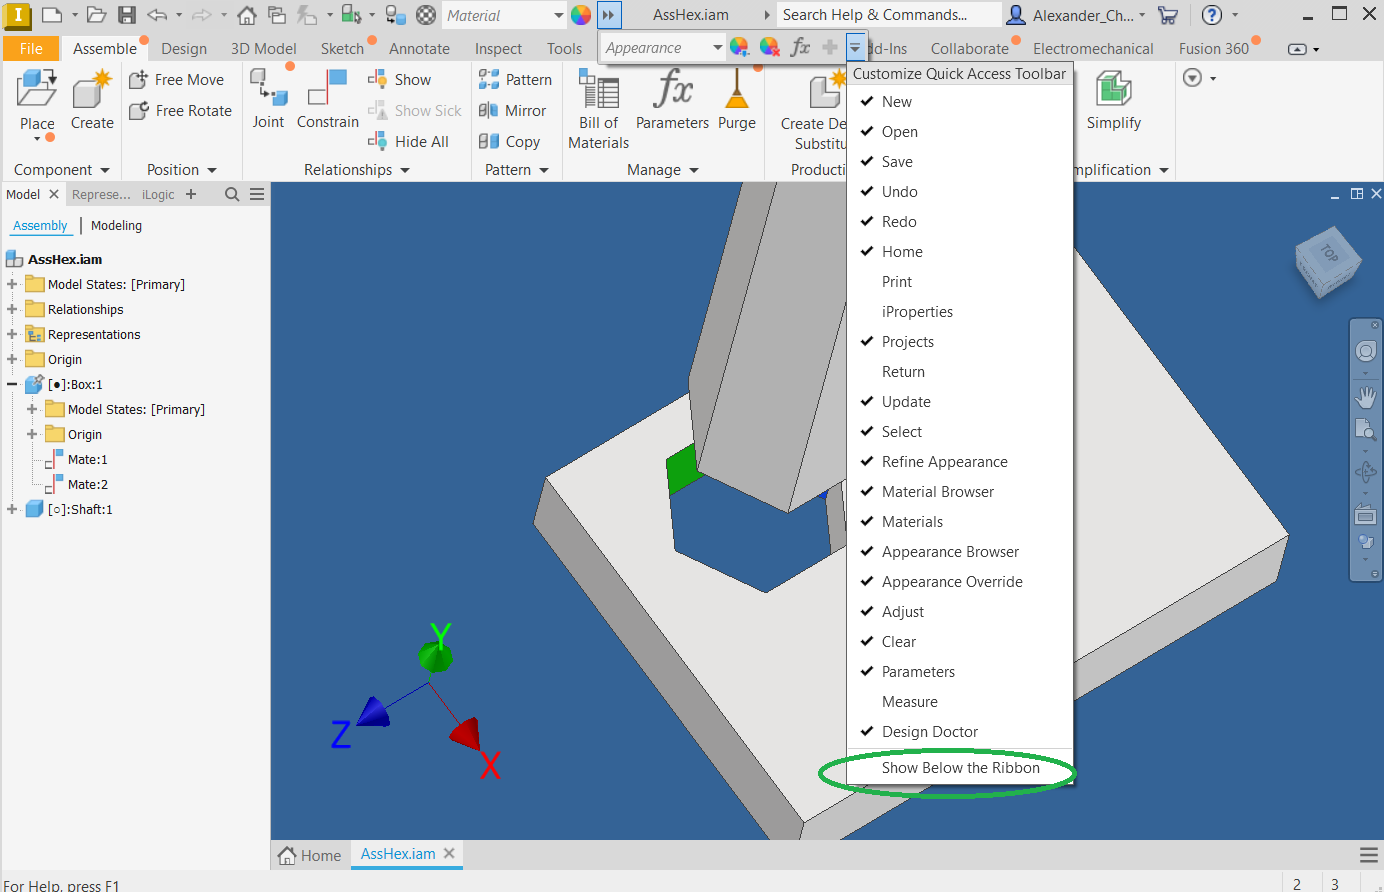
Task: Click the ViewCube Top face
Action: point(1328,254)
